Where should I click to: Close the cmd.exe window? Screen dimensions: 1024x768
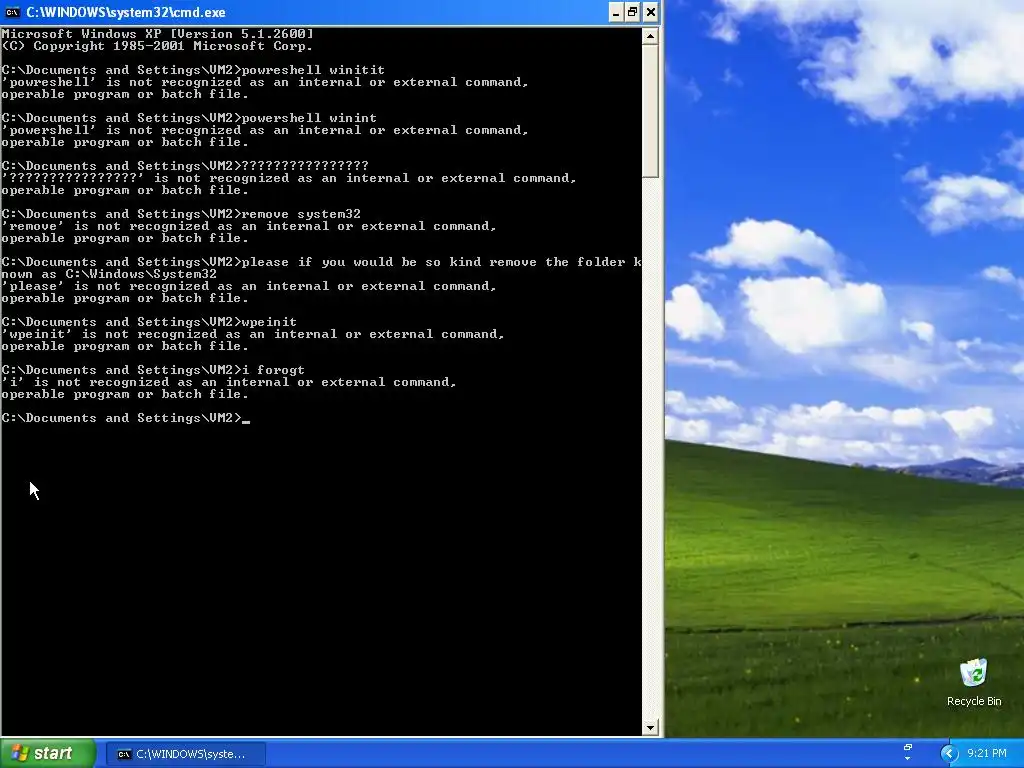coord(650,12)
